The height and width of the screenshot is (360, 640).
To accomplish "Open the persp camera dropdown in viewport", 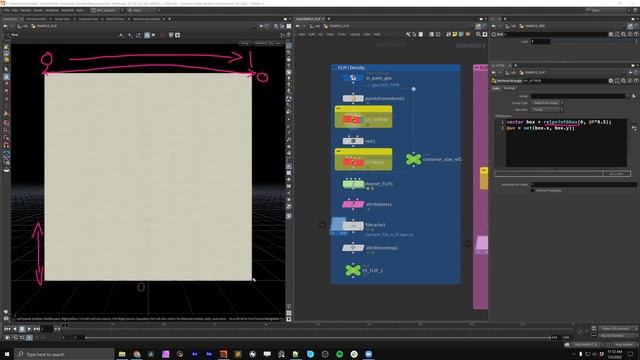I will click(245, 43).
